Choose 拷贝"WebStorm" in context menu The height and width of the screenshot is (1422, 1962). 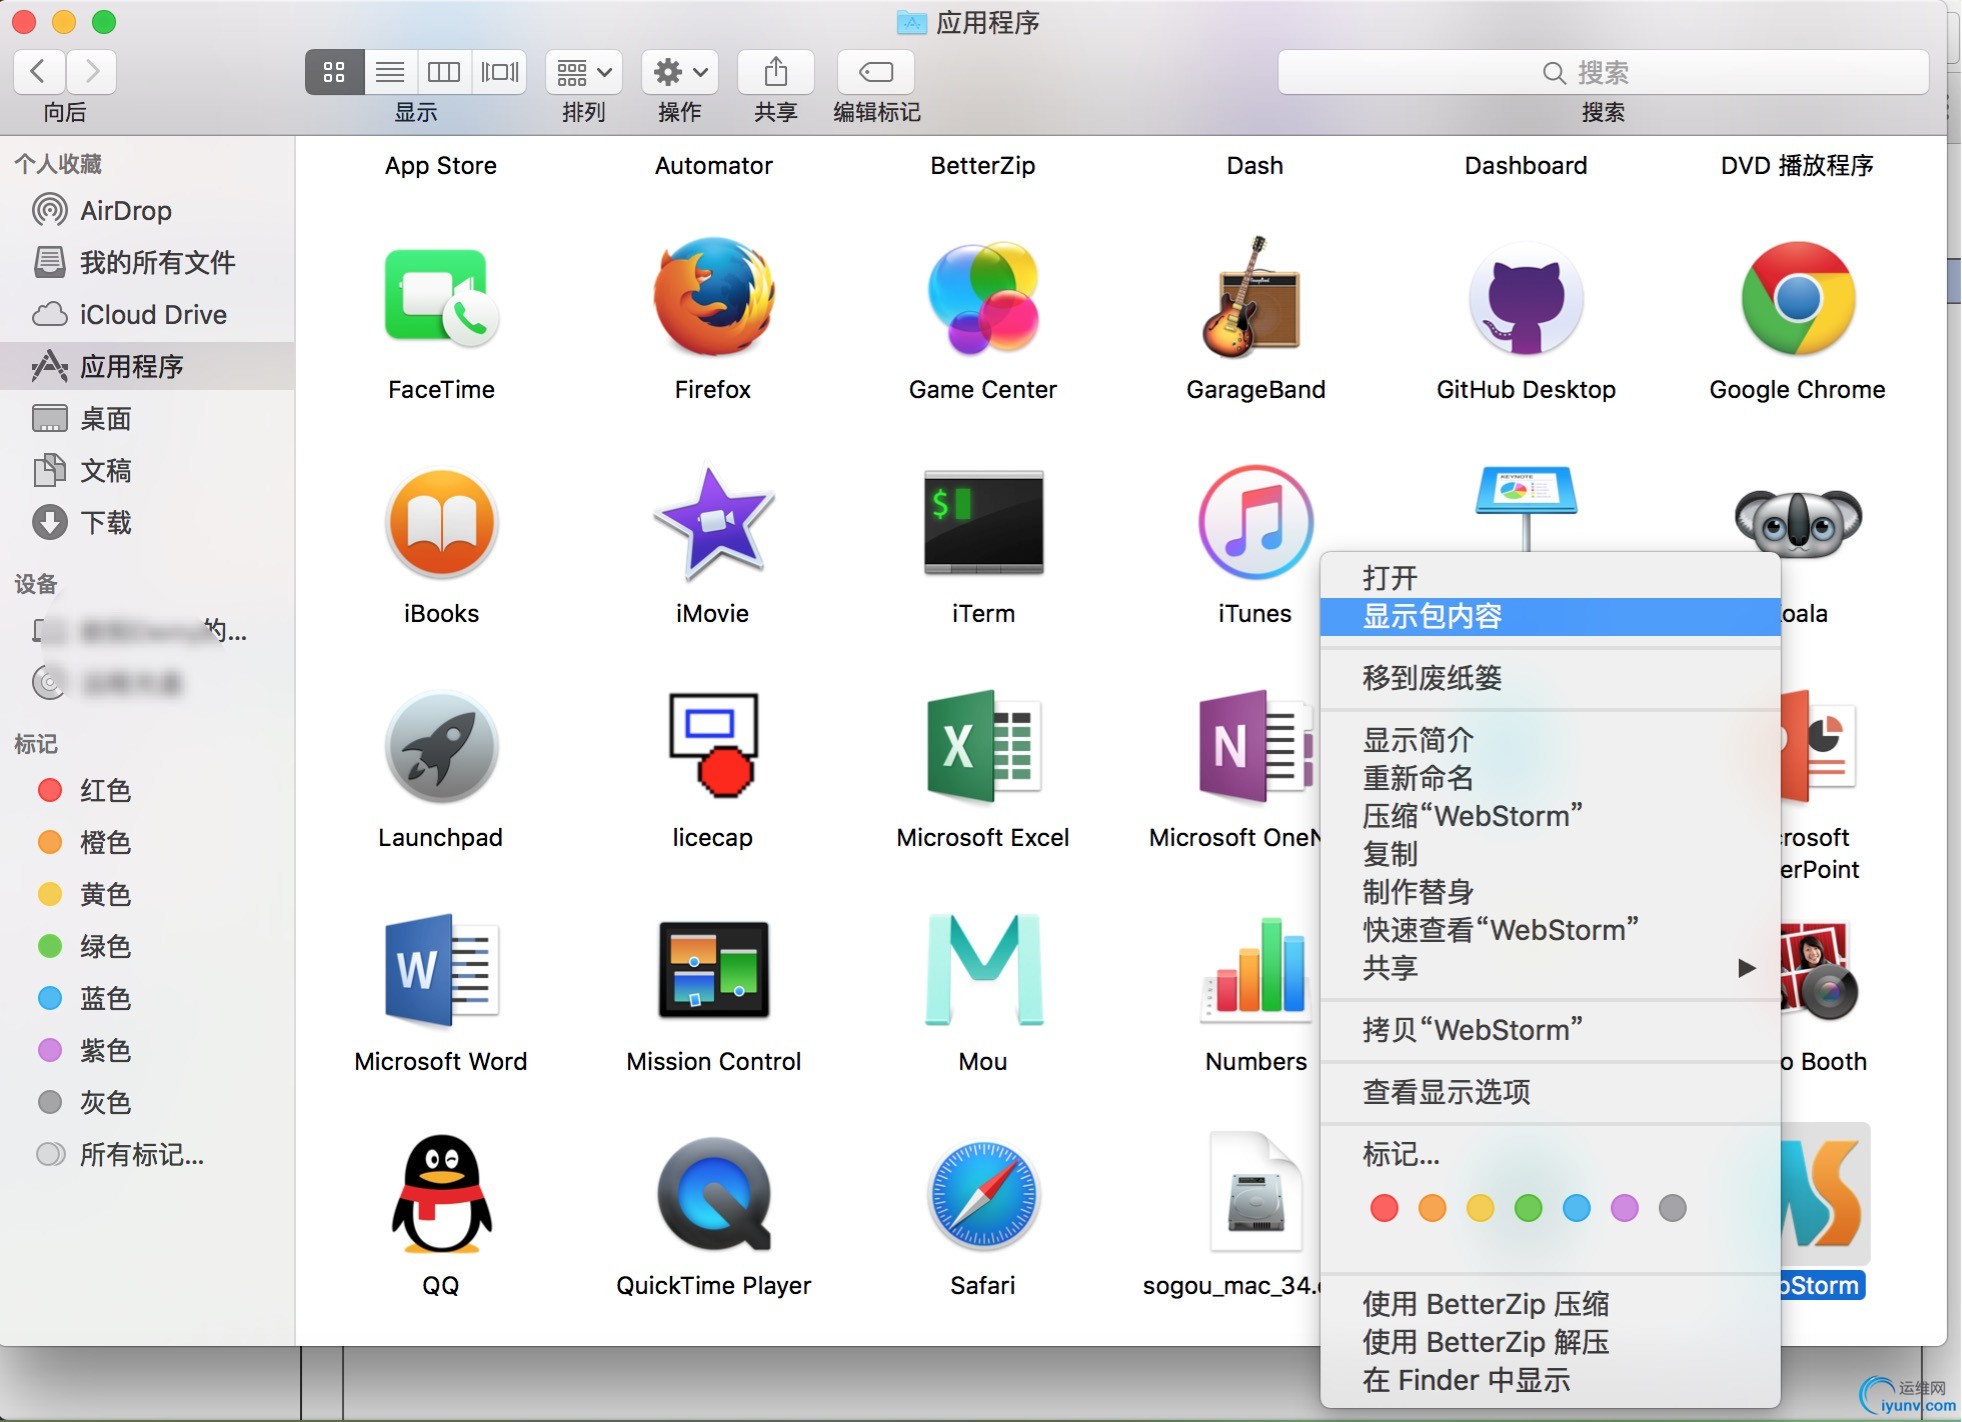[x=1550, y=1030]
